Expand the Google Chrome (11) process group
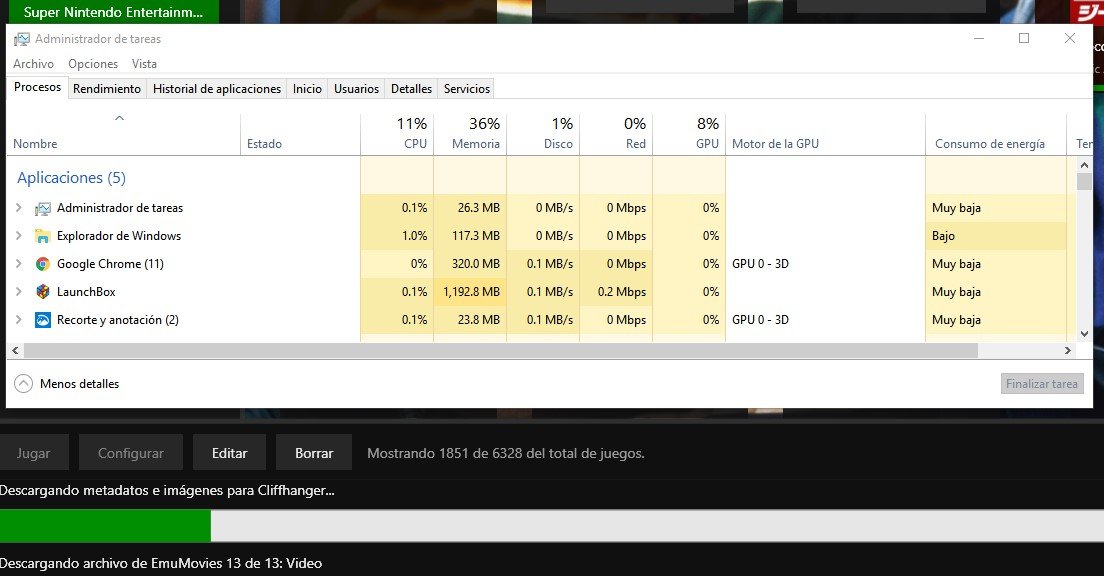Viewport: 1104px width, 576px height. point(19,263)
